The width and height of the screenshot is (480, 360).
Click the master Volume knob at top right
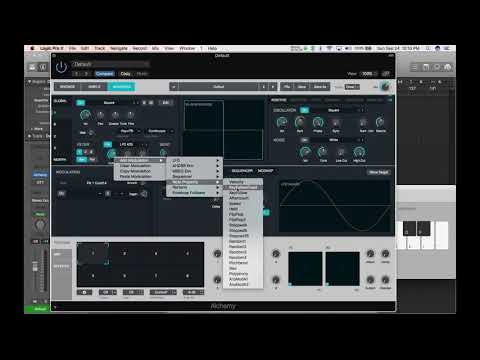[x=385, y=87]
